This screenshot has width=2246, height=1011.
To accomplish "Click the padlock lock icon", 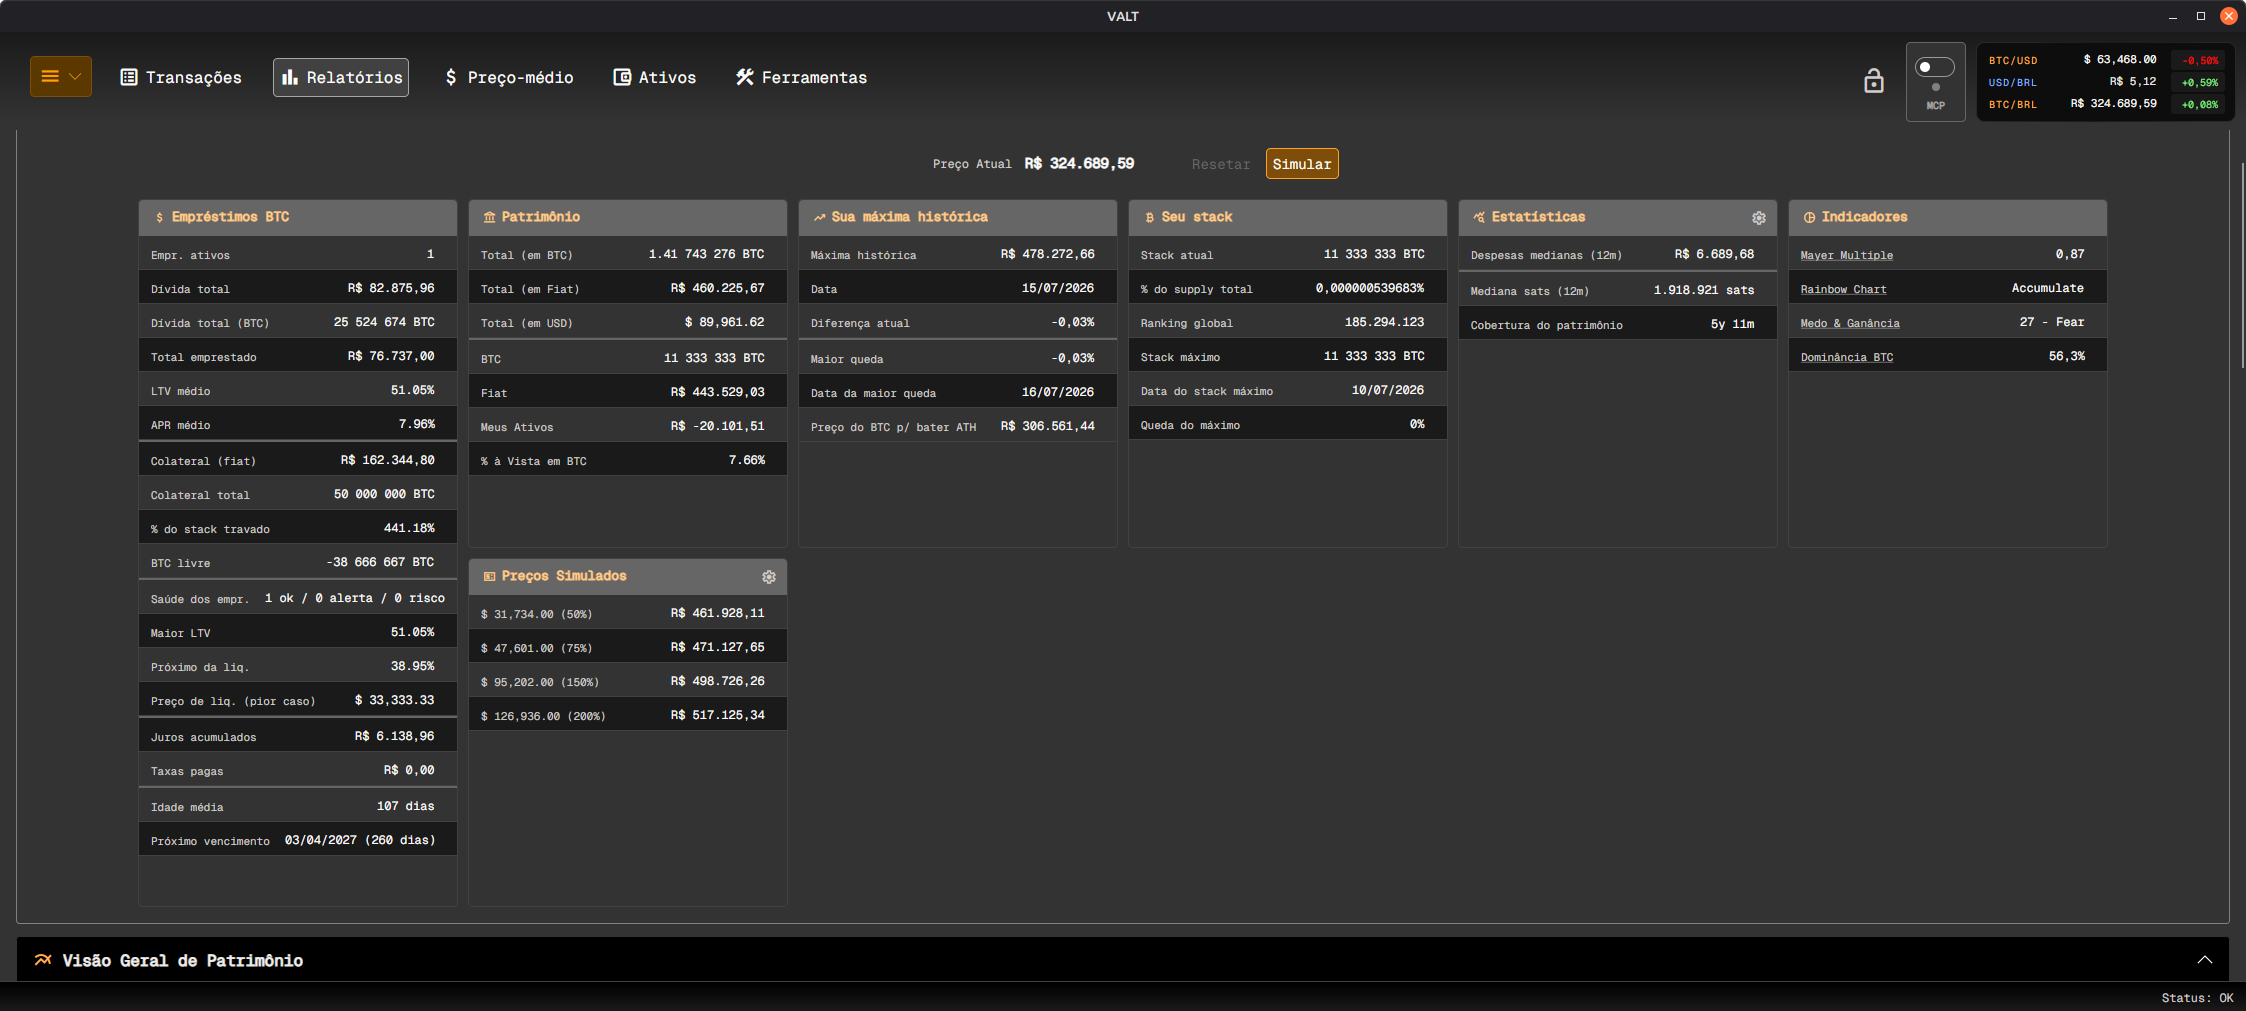I will pos(1874,81).
